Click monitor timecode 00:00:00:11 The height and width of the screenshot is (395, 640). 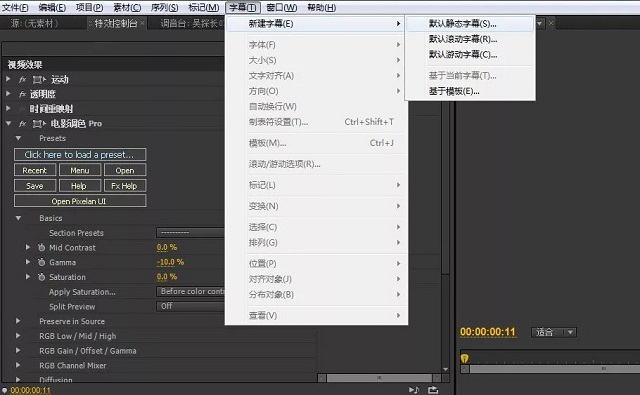488,332
